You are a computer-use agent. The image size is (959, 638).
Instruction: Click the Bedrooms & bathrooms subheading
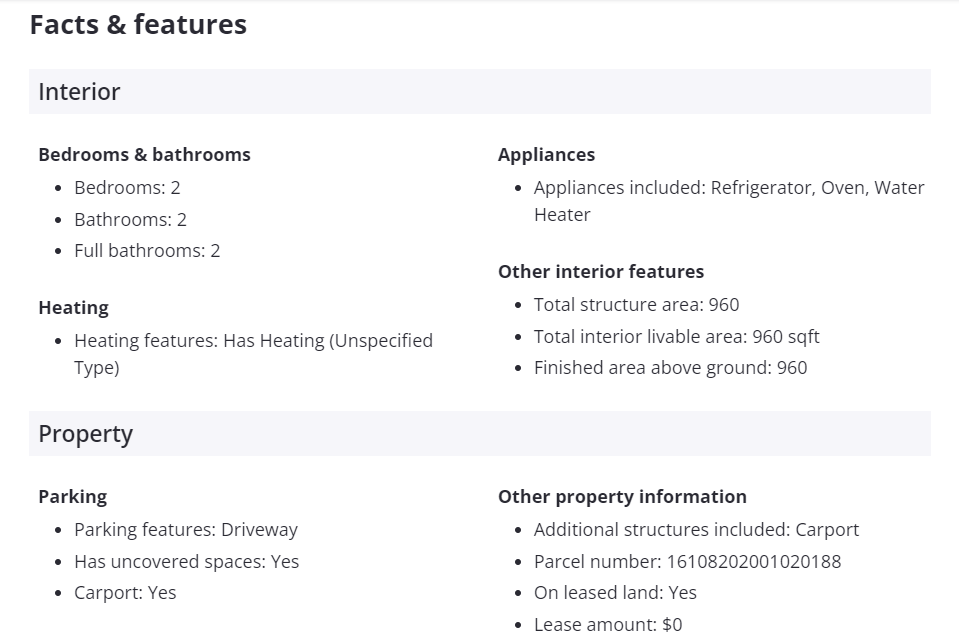pyautogui.click(x=144, y=155)
